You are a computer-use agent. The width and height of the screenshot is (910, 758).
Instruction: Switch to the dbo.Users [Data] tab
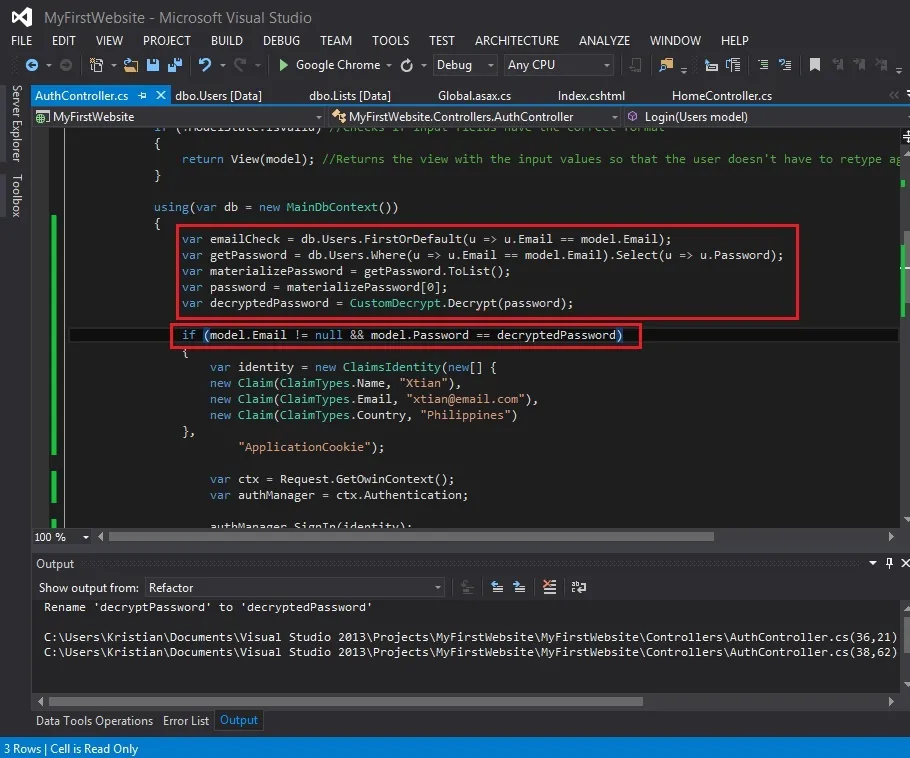[x=218, y=96]
